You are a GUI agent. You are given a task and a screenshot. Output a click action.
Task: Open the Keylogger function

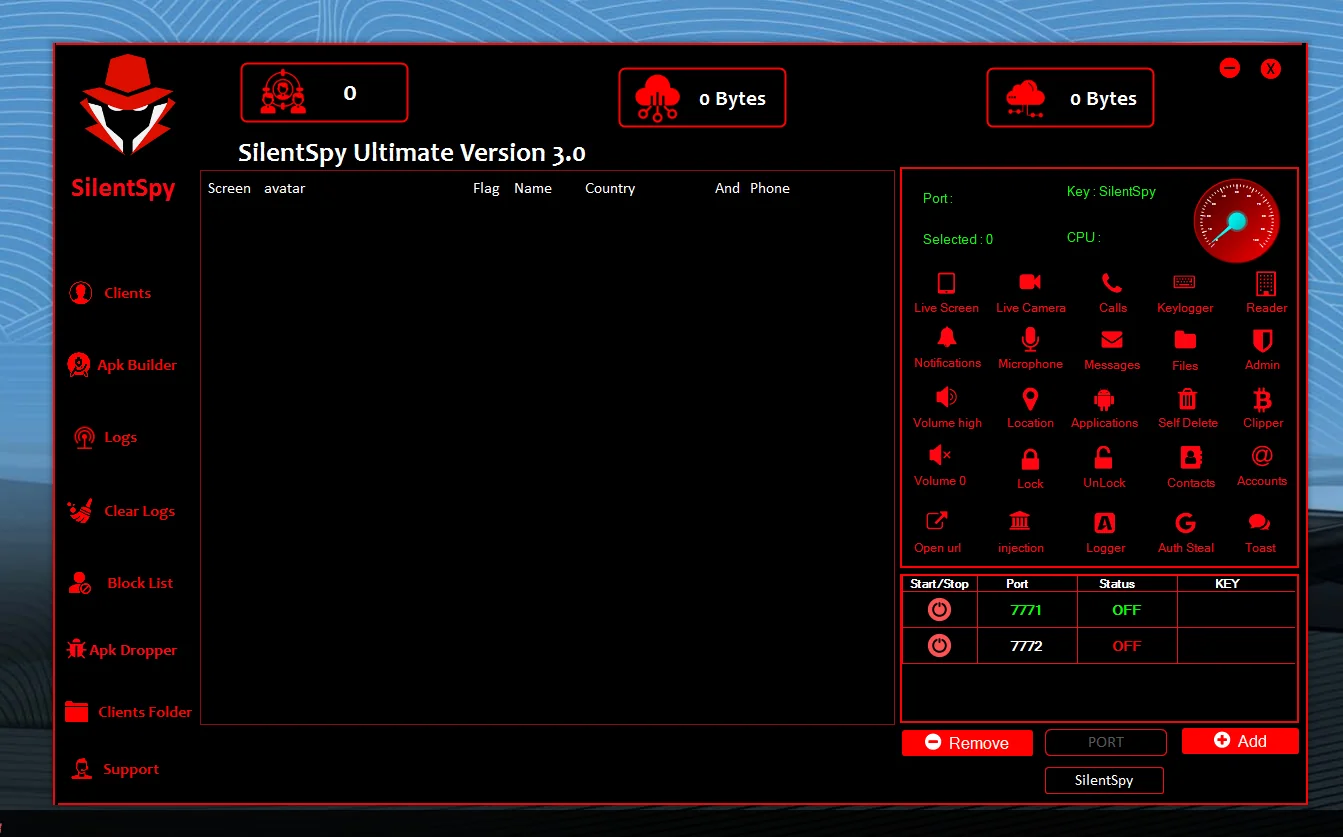tap(1184, 292)
